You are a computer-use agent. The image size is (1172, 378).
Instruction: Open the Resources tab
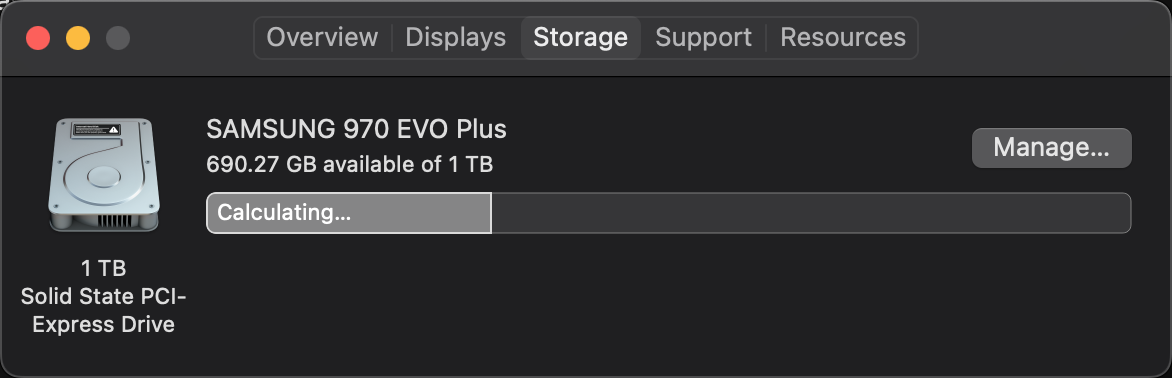(x=842, y=37)
